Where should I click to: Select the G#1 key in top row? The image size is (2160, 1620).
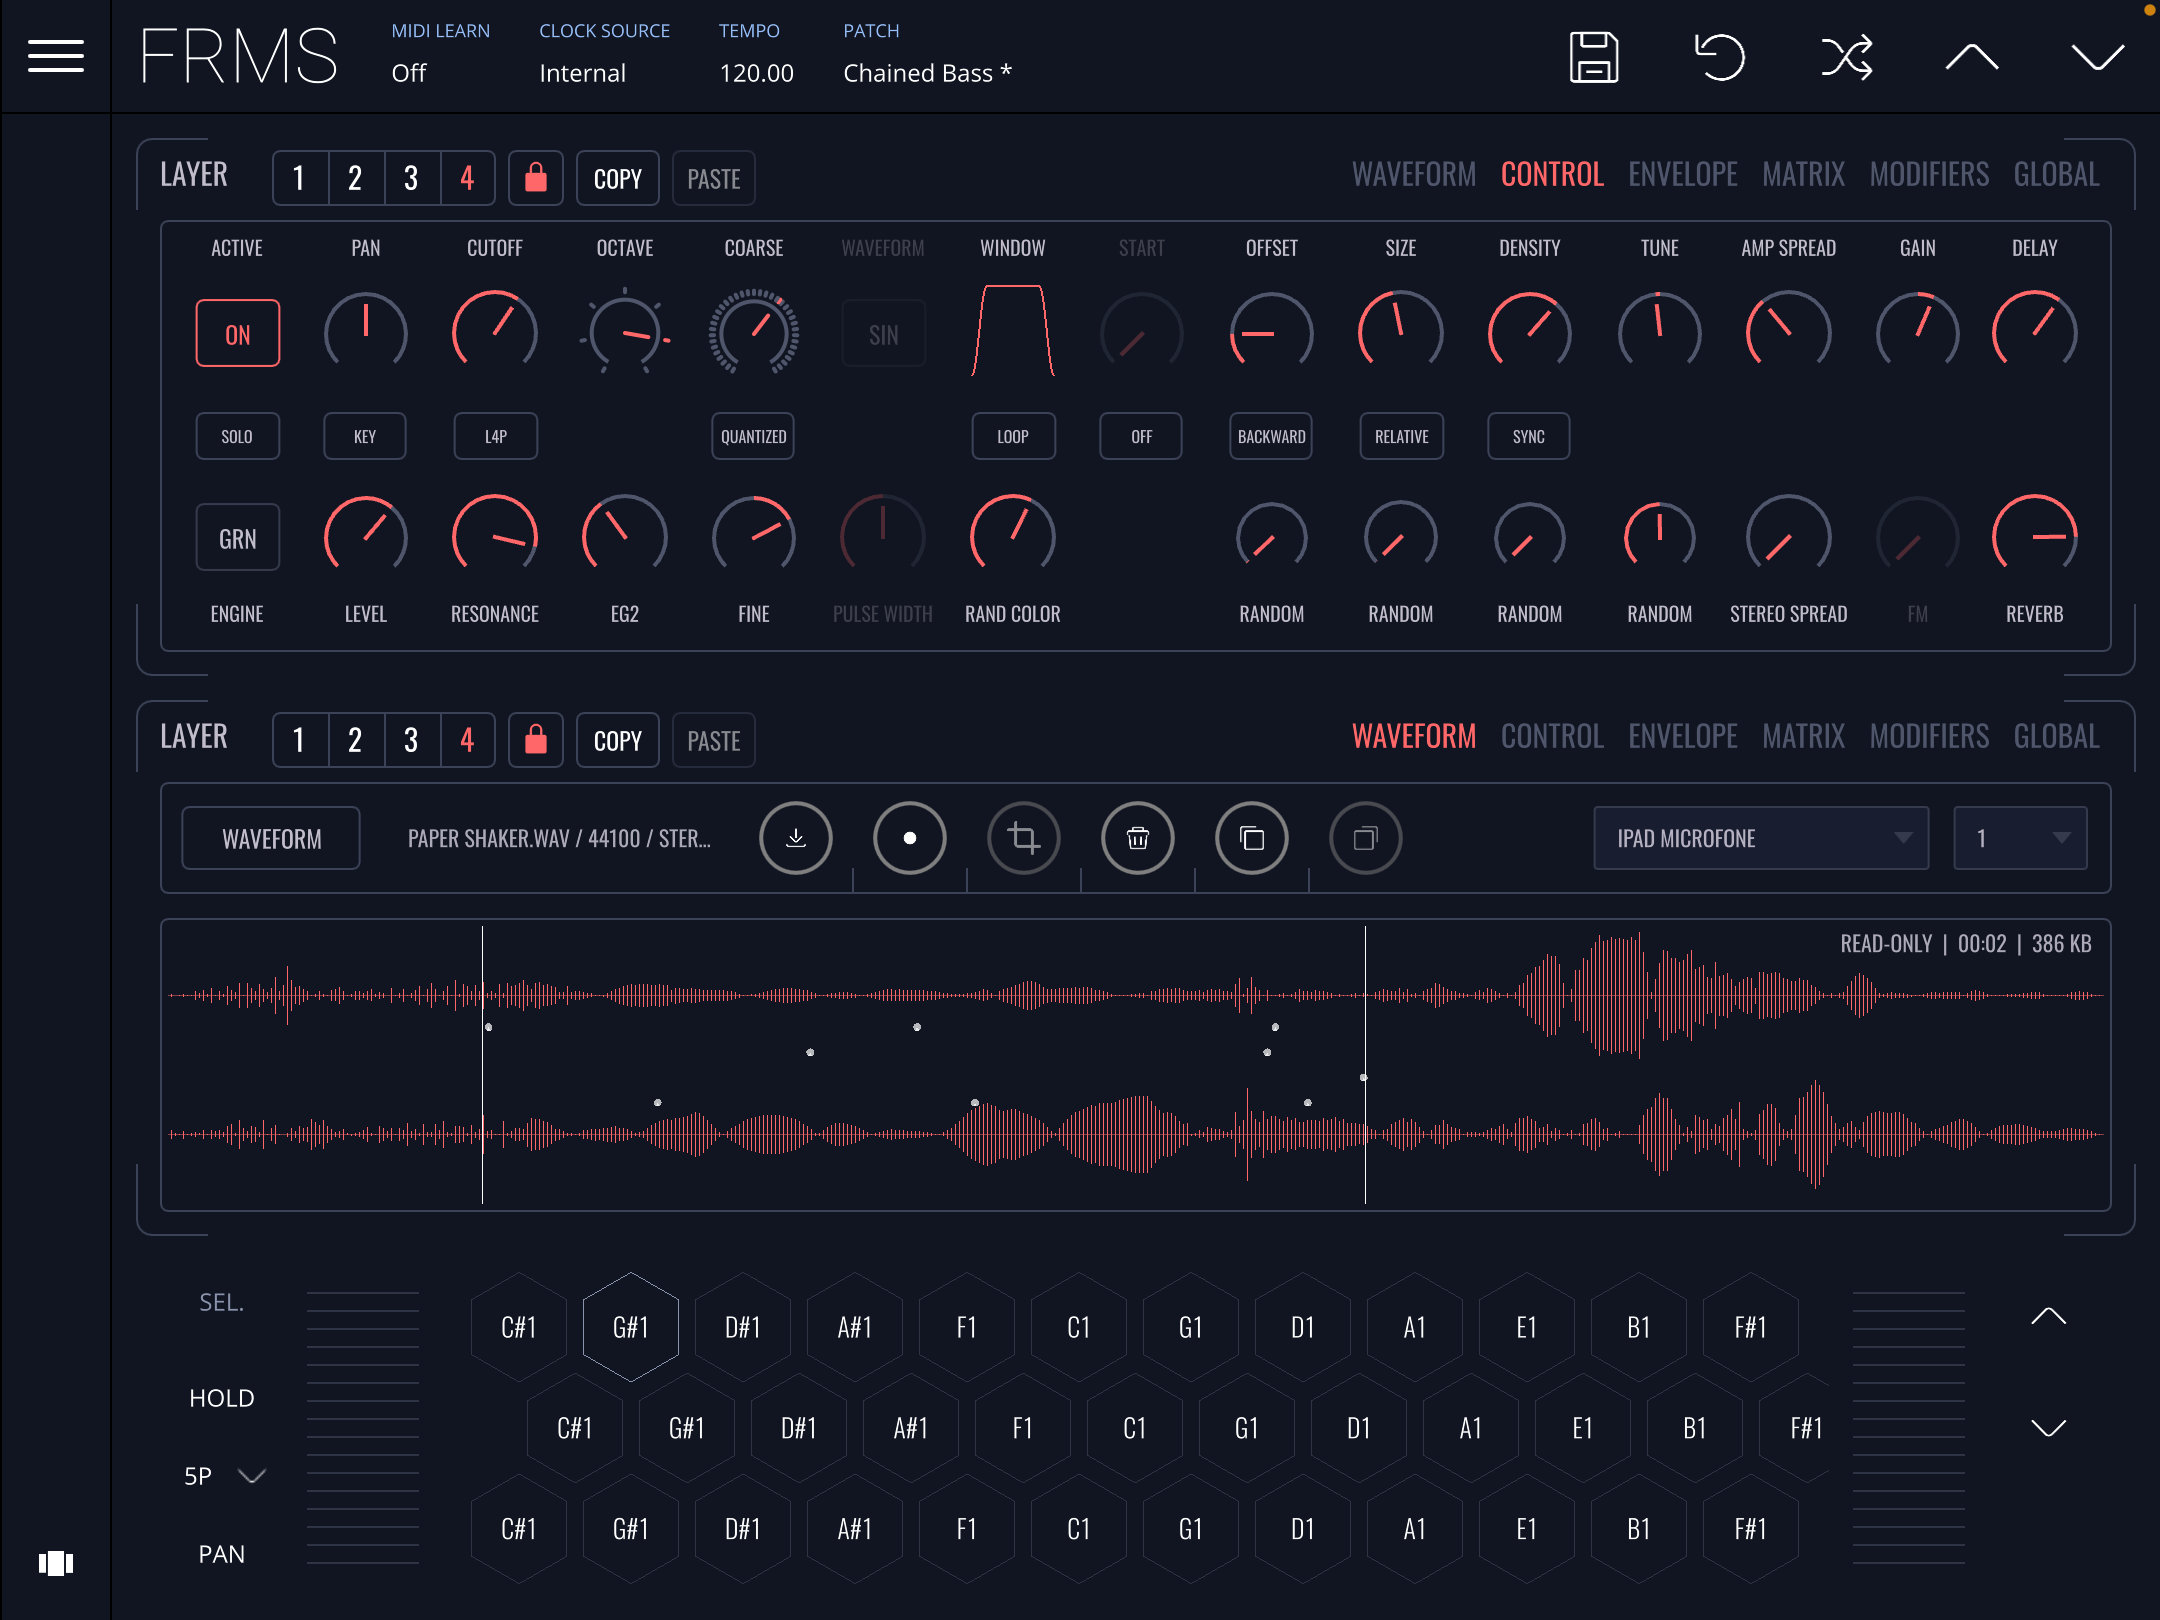[631, 1326]
